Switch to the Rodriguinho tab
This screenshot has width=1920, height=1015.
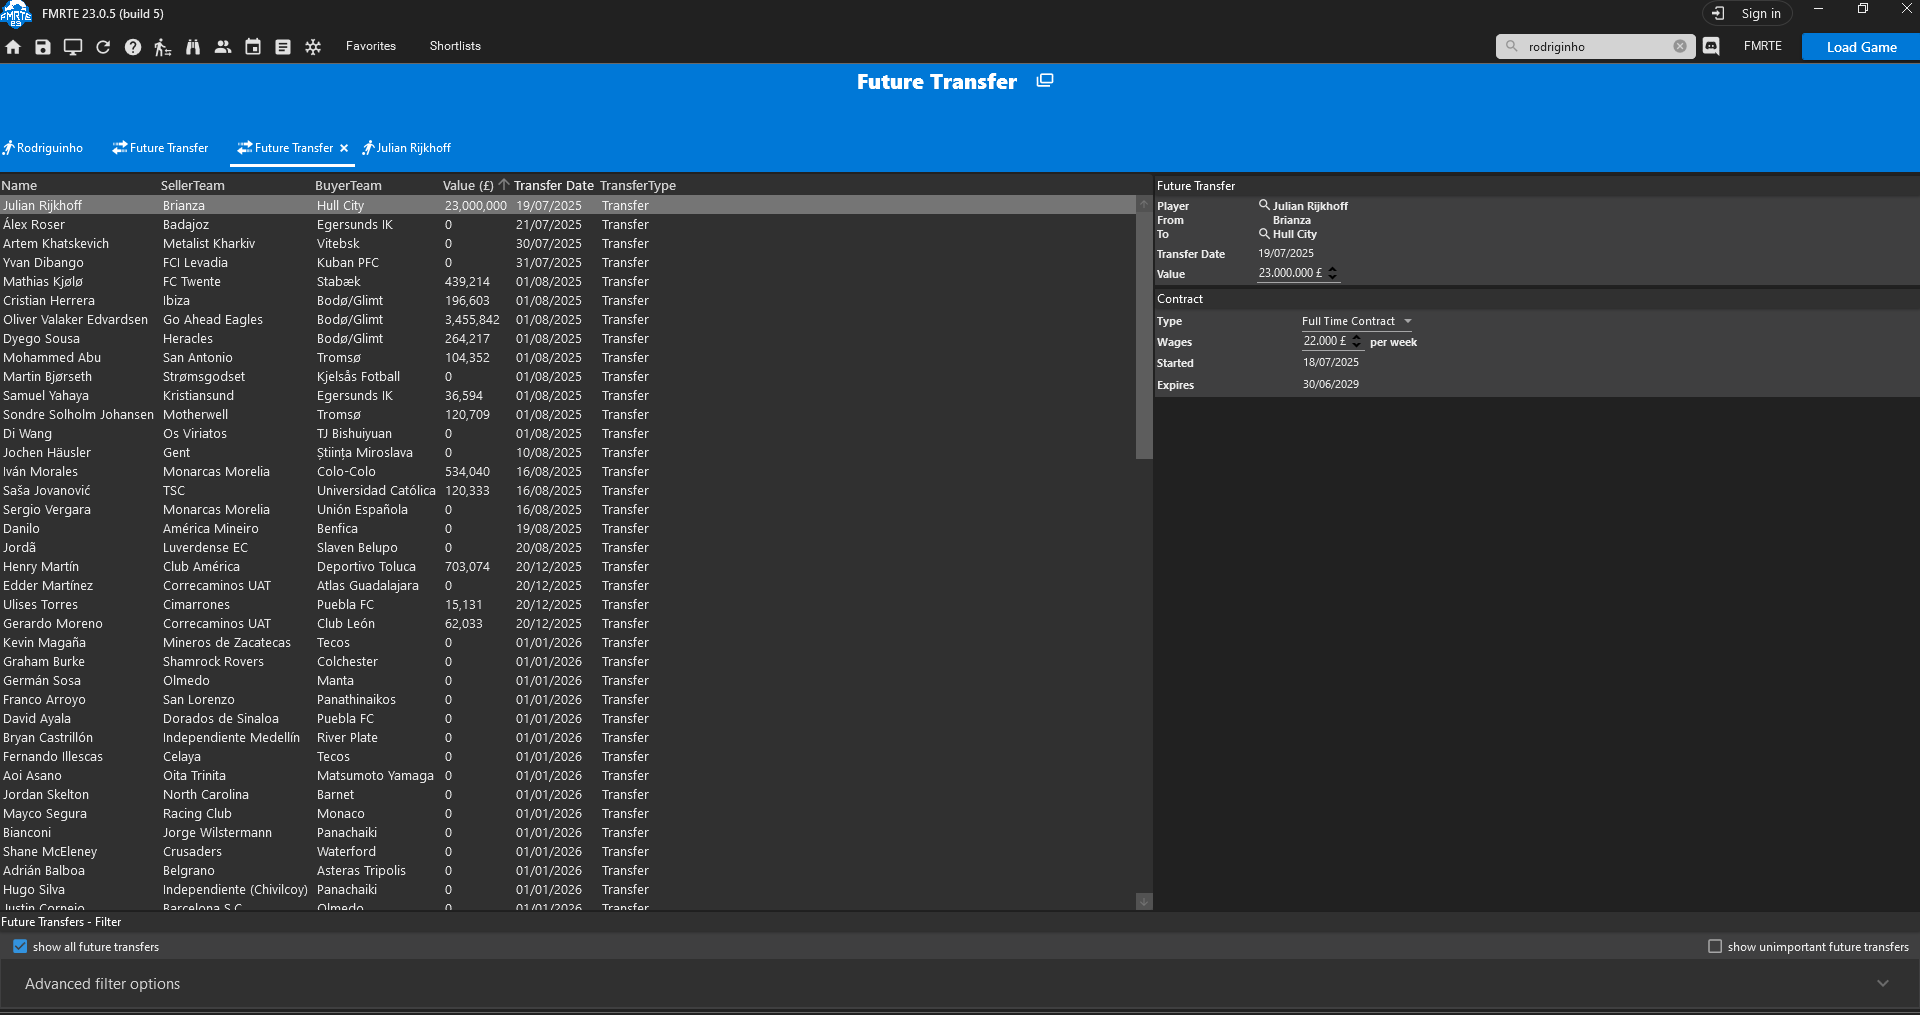[x=44, y=148]
